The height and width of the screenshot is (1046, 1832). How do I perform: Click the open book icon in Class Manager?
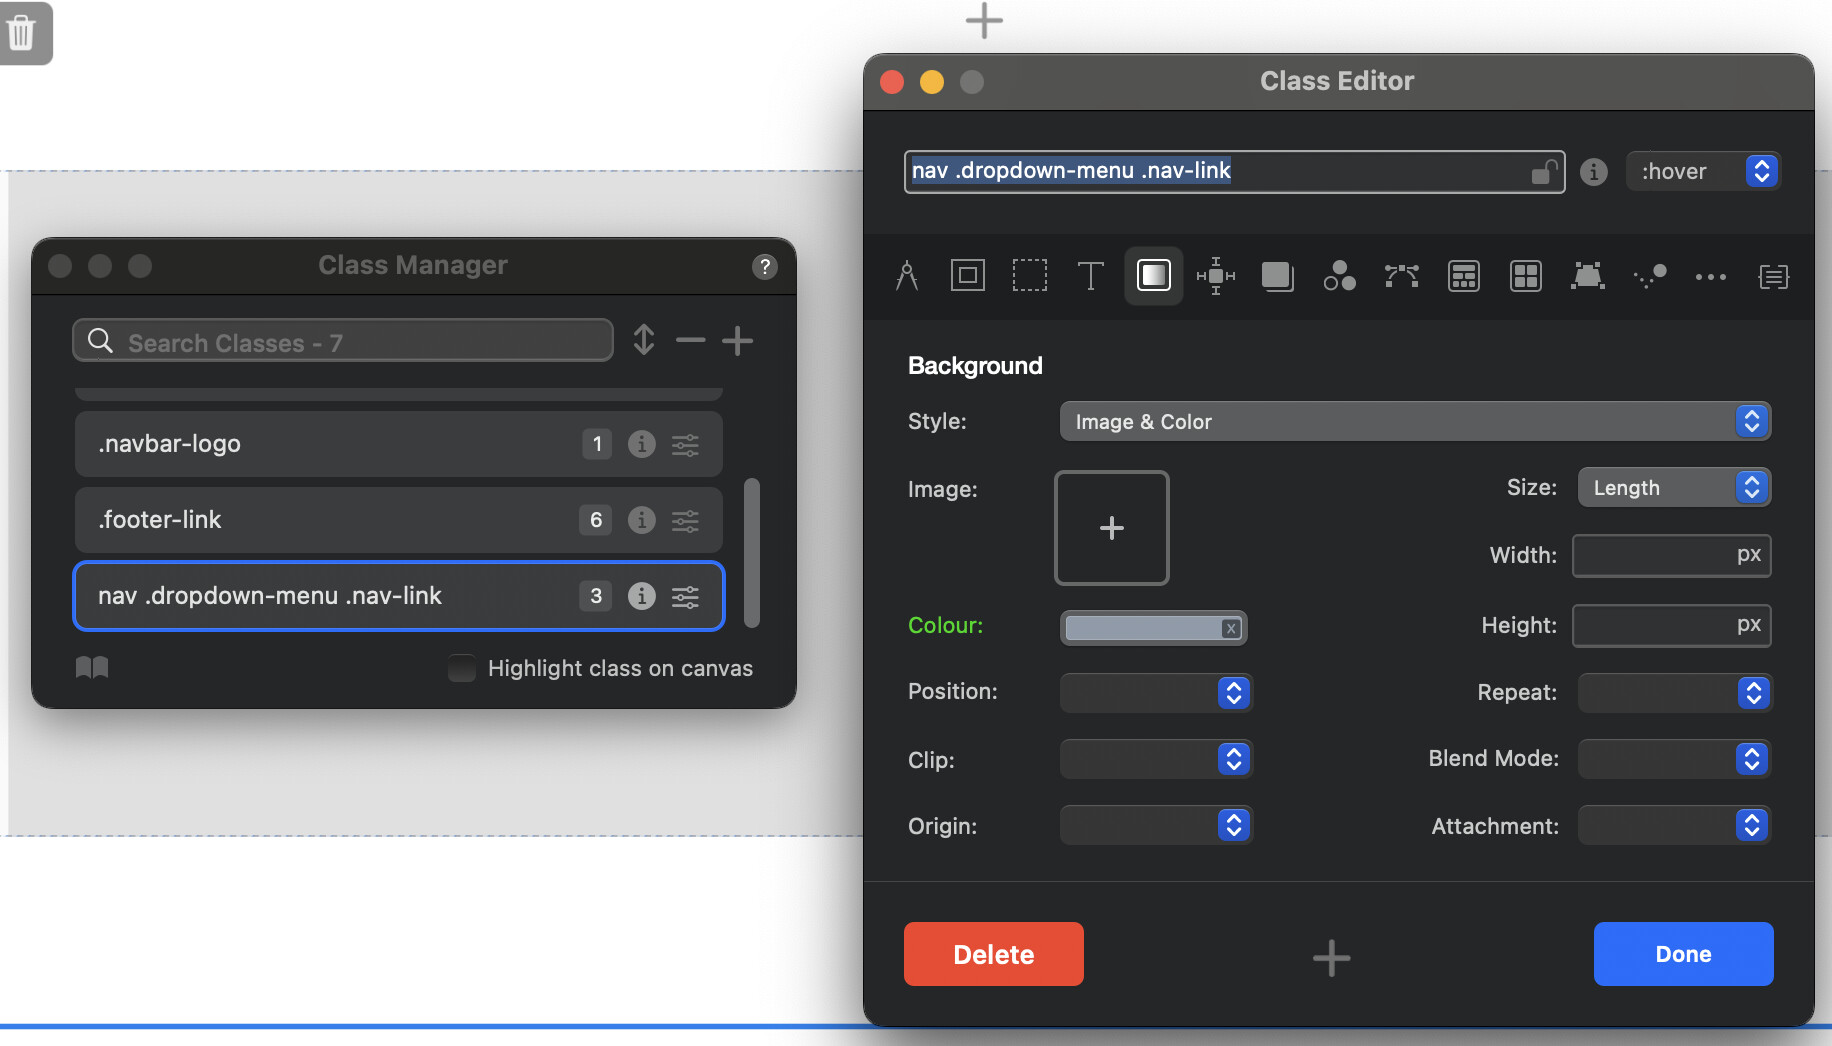coord(92,668)
